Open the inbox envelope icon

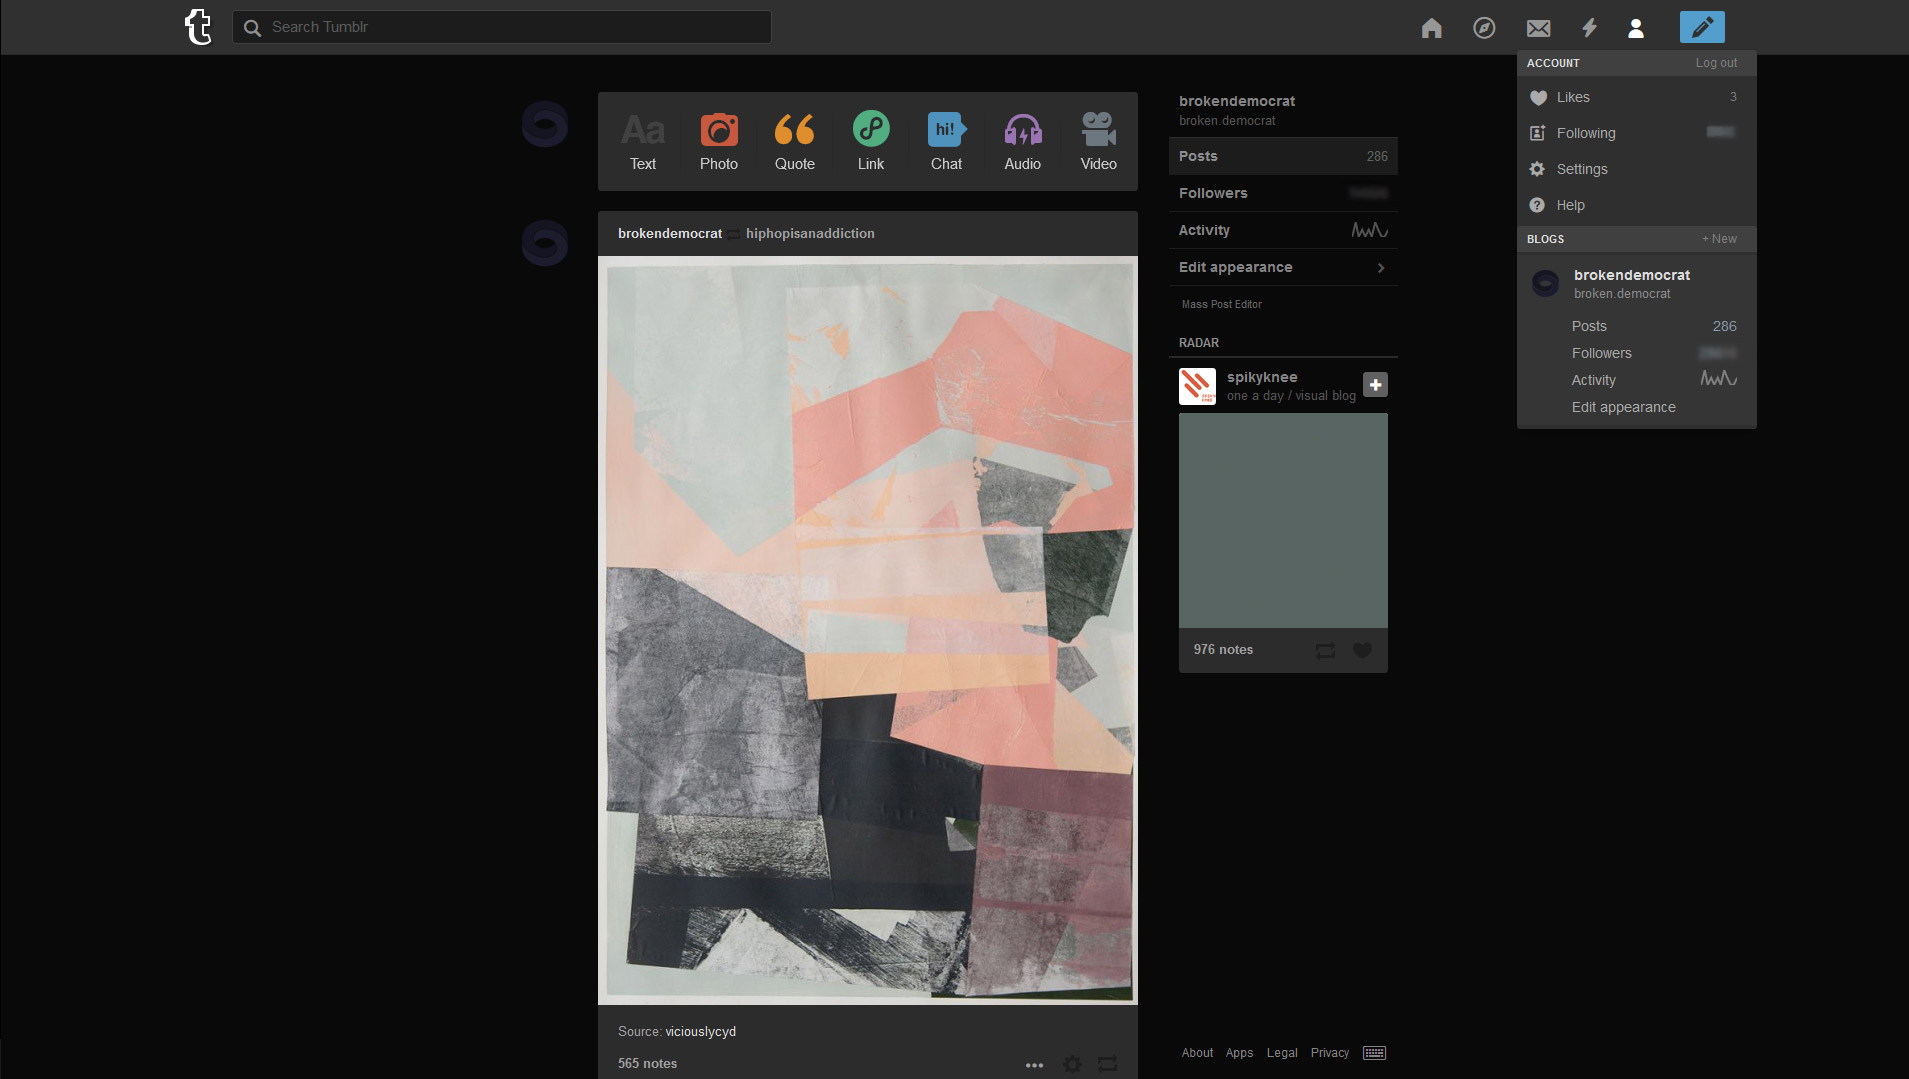pyautogui.click(x=1538, y=28)
